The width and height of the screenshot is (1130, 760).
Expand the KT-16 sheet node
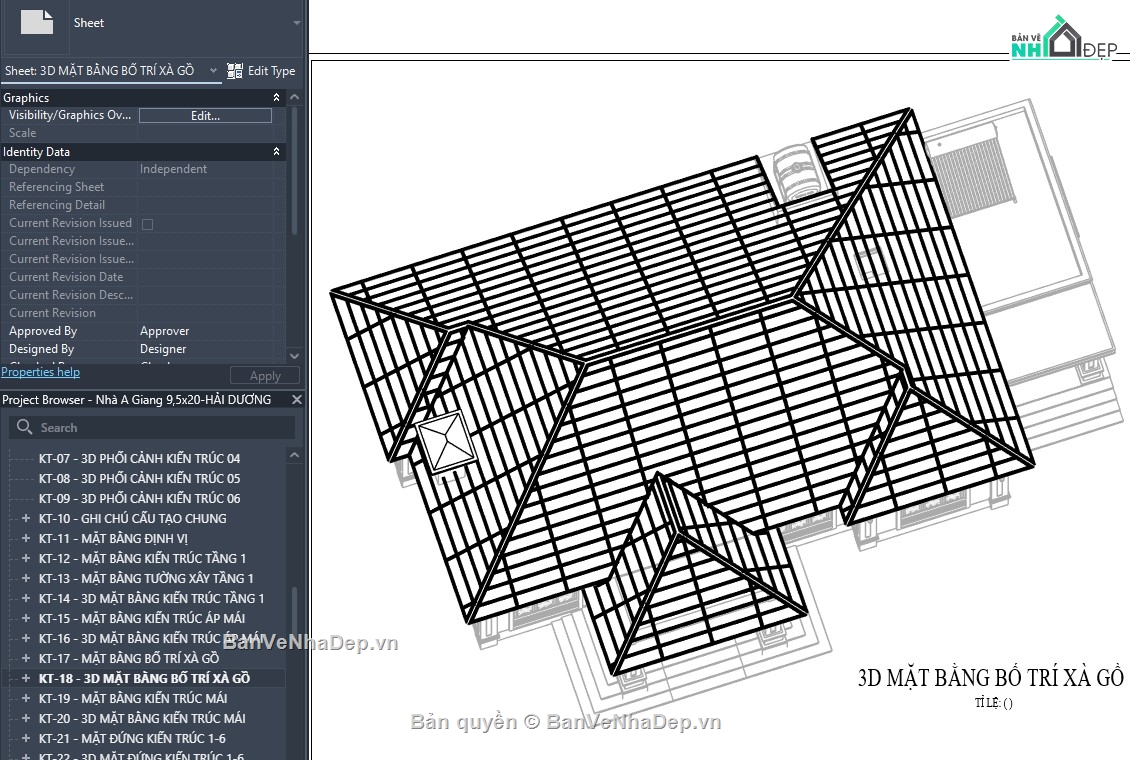coord(26,638)
